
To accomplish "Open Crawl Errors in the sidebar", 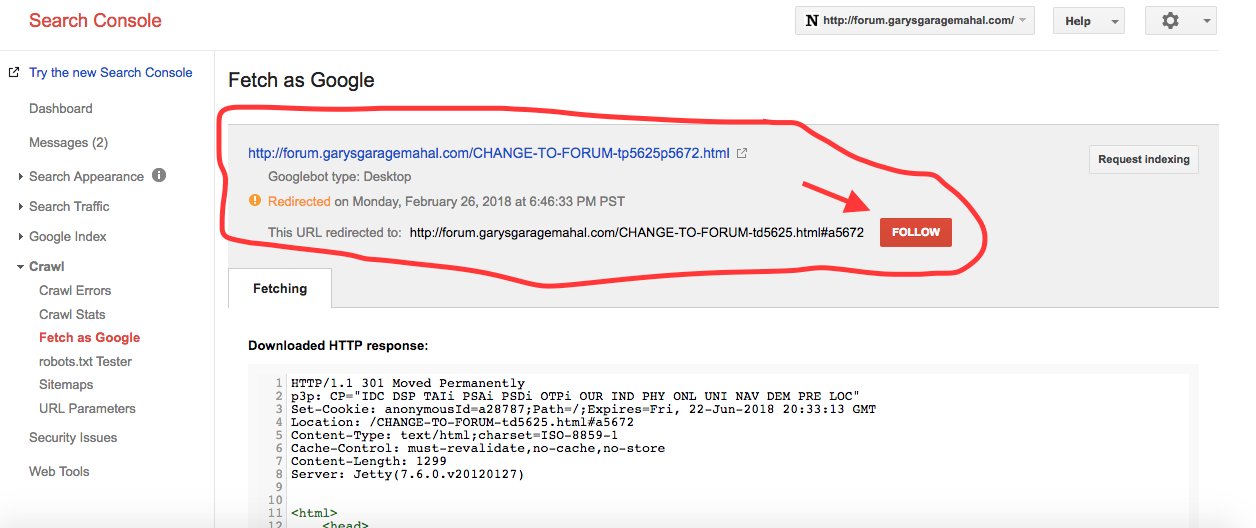I will pos(75,291).
